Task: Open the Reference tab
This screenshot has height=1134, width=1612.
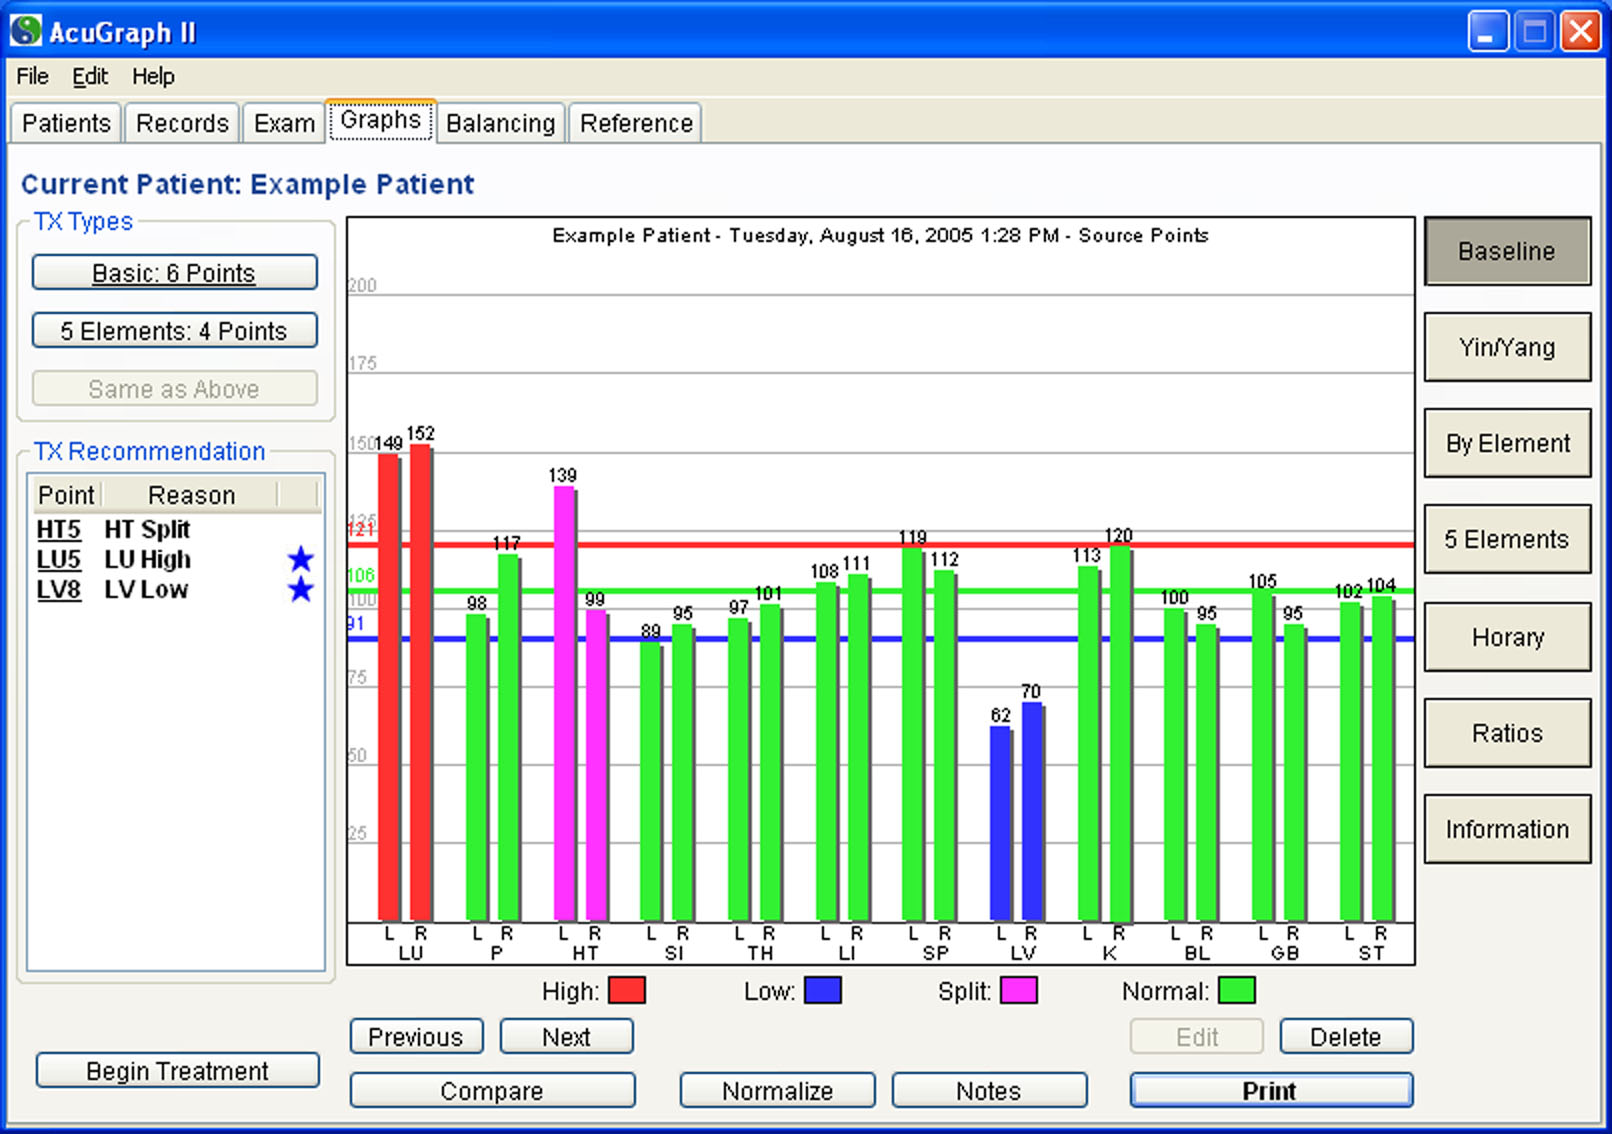Action: click(x=636, y=123)
